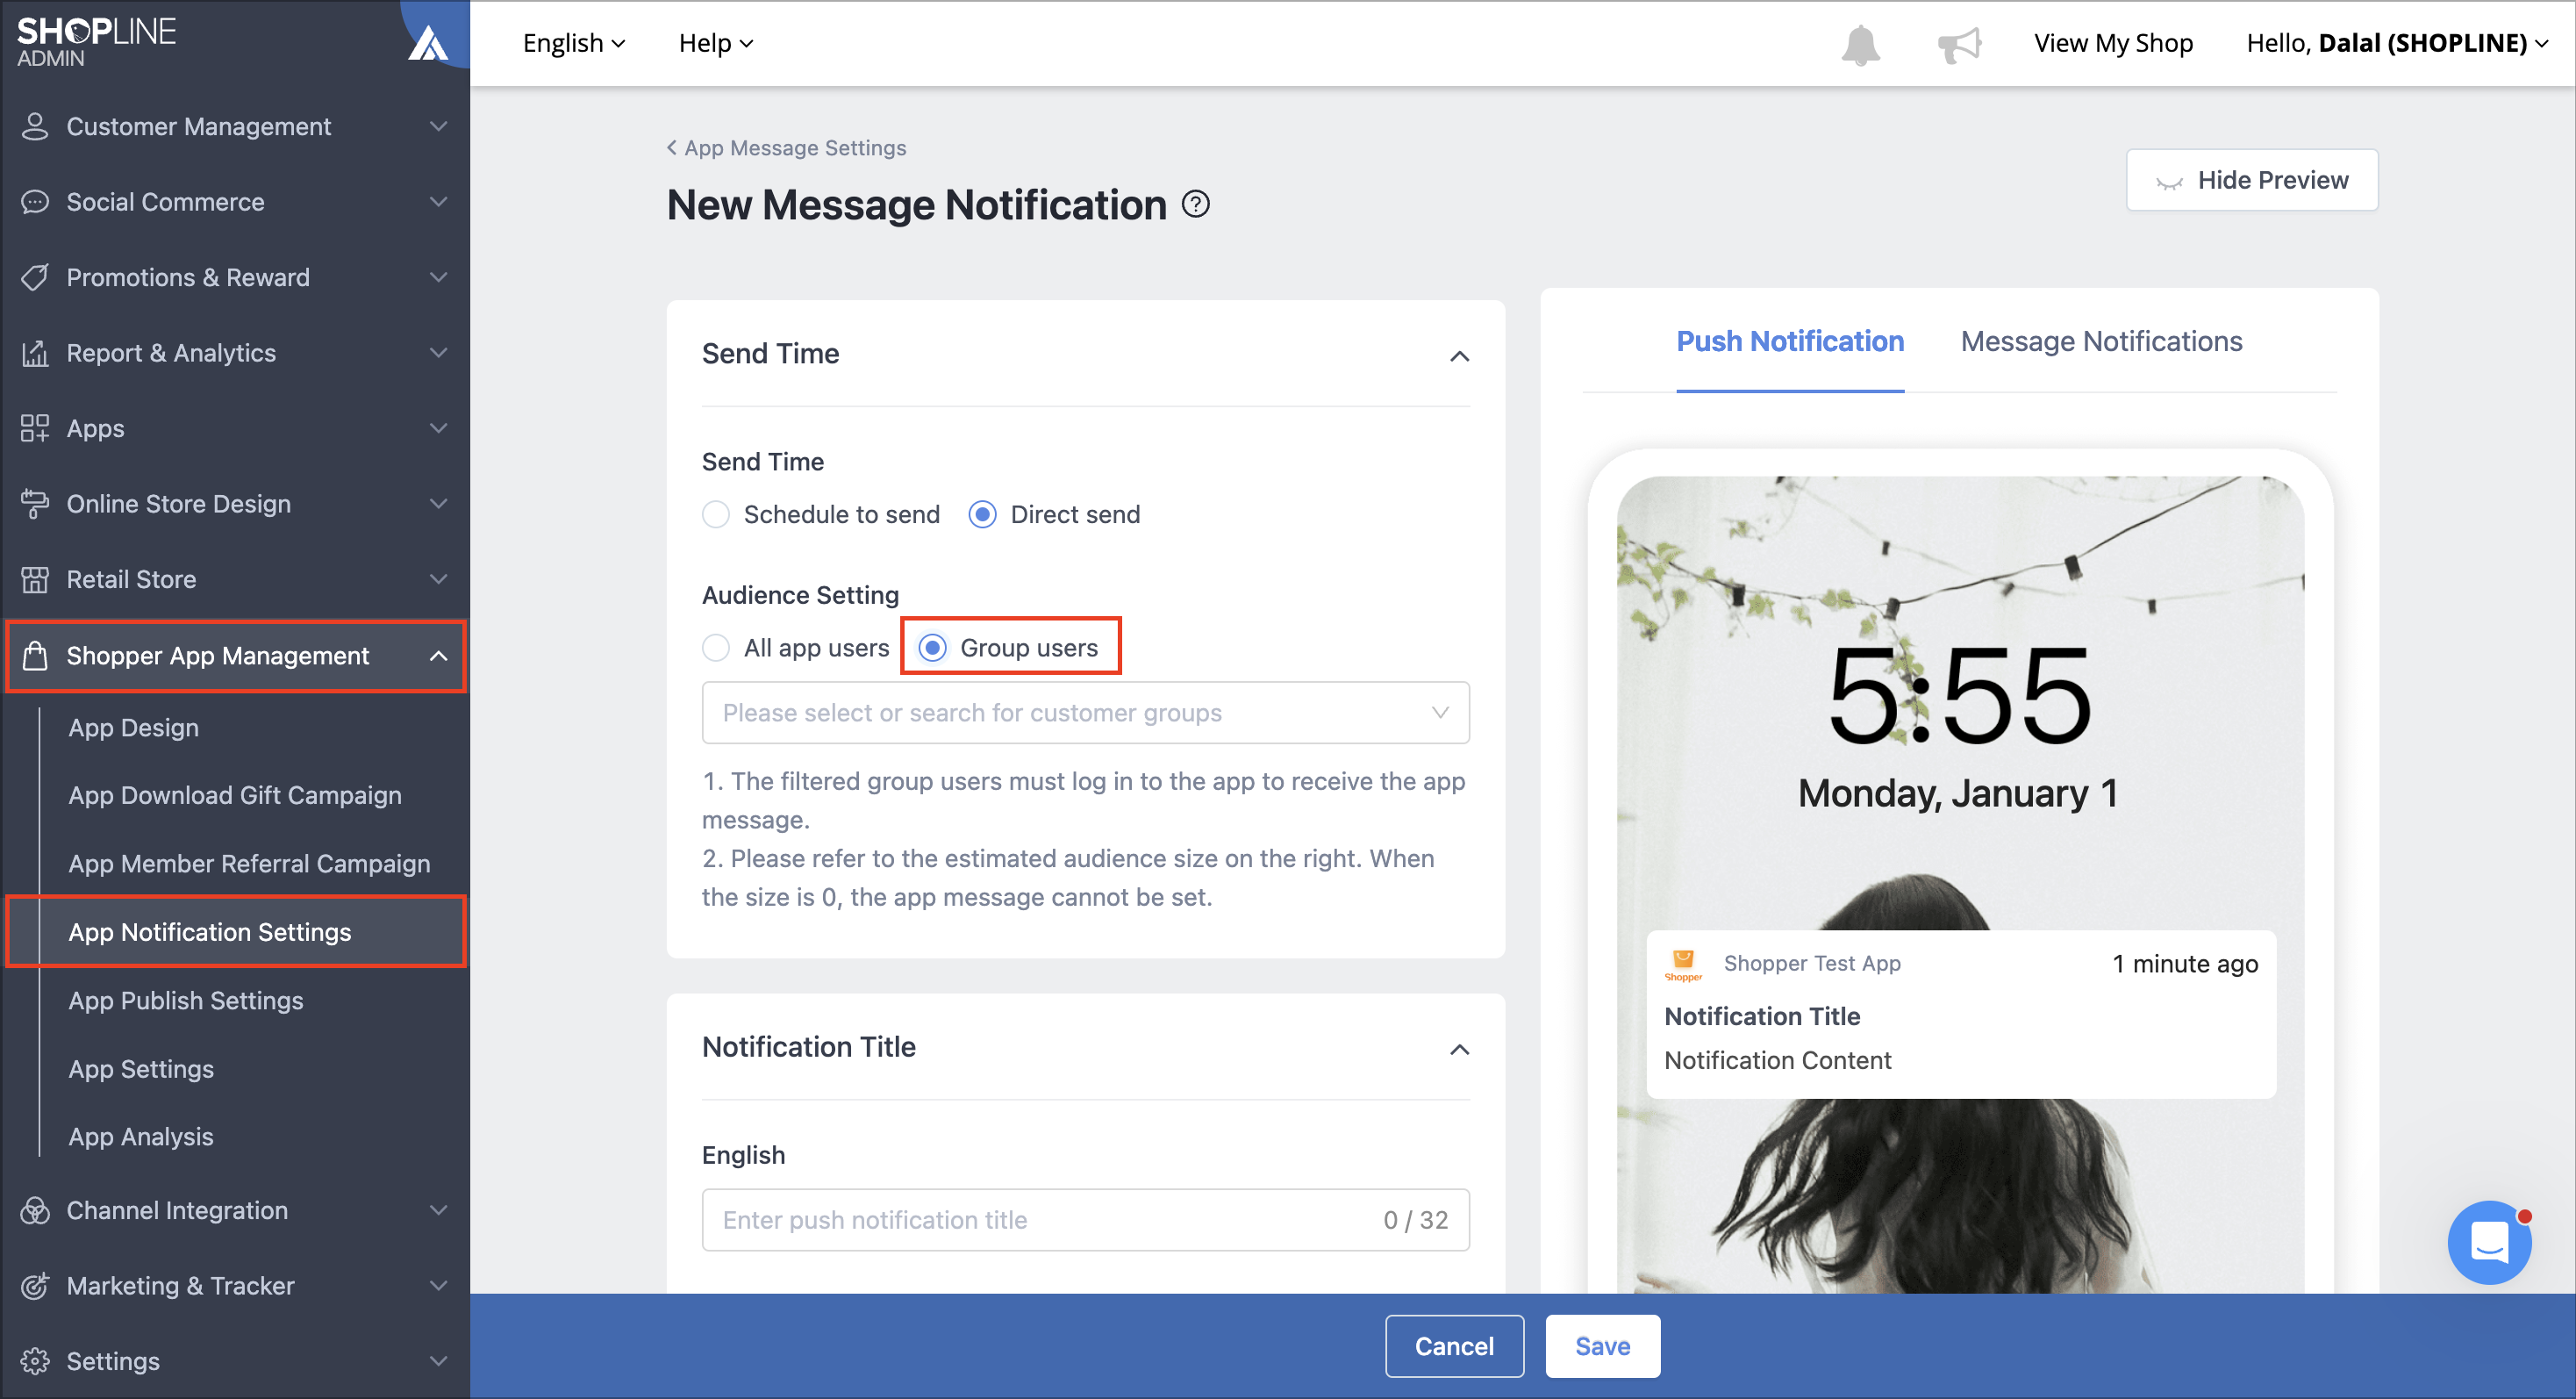Click the Promotions & Reward tag icon
2576x1399 pixels.
35,277
